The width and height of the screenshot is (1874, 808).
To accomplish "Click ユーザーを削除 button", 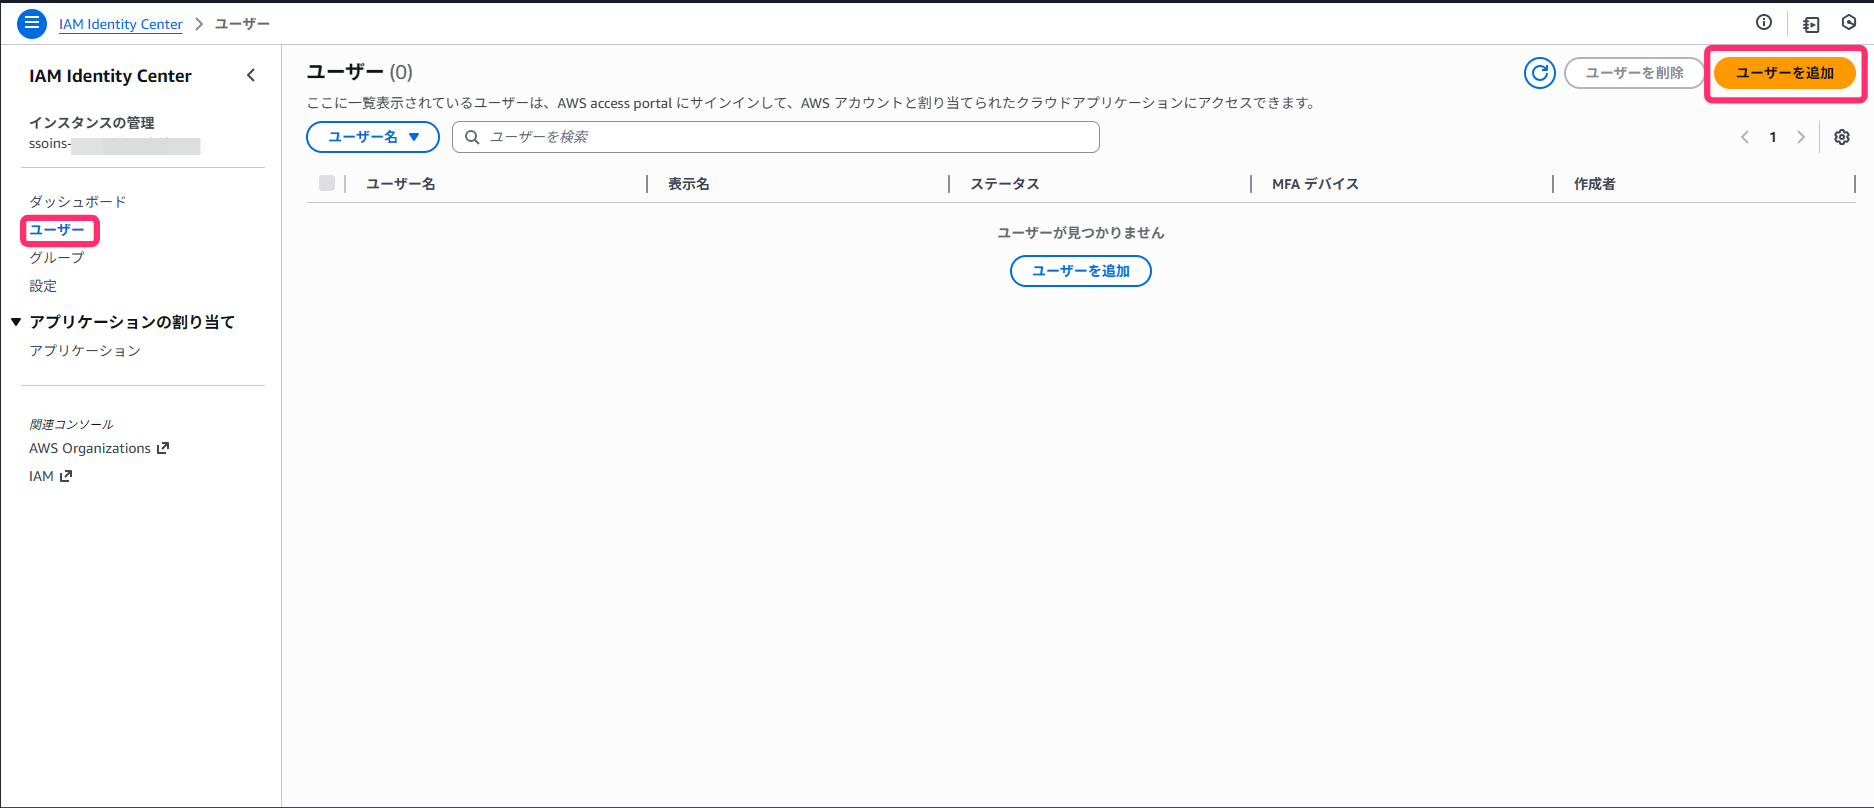I will pyautogui.click(x=1635, y=73).
